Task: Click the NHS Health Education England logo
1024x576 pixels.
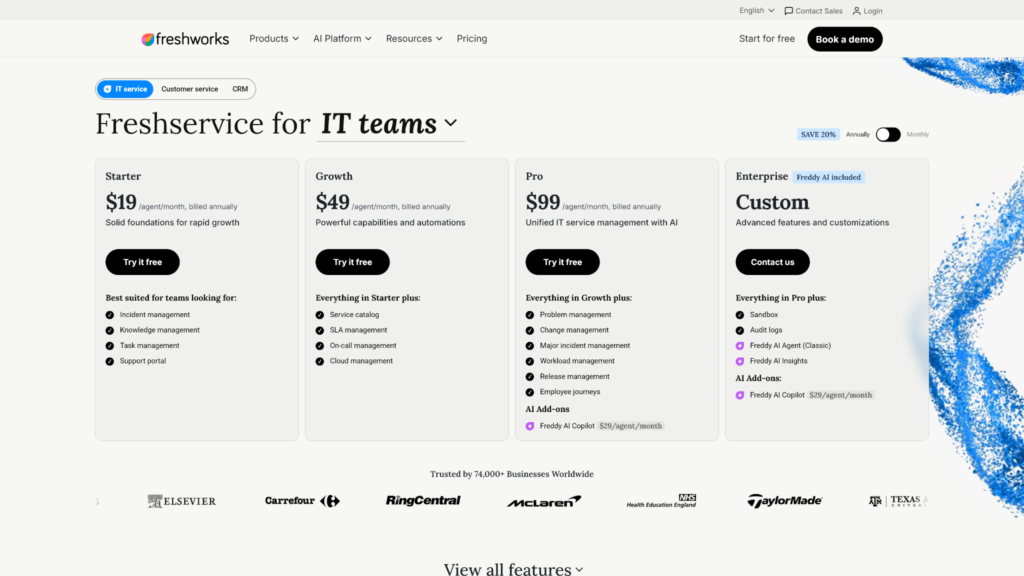Action: 662,501
